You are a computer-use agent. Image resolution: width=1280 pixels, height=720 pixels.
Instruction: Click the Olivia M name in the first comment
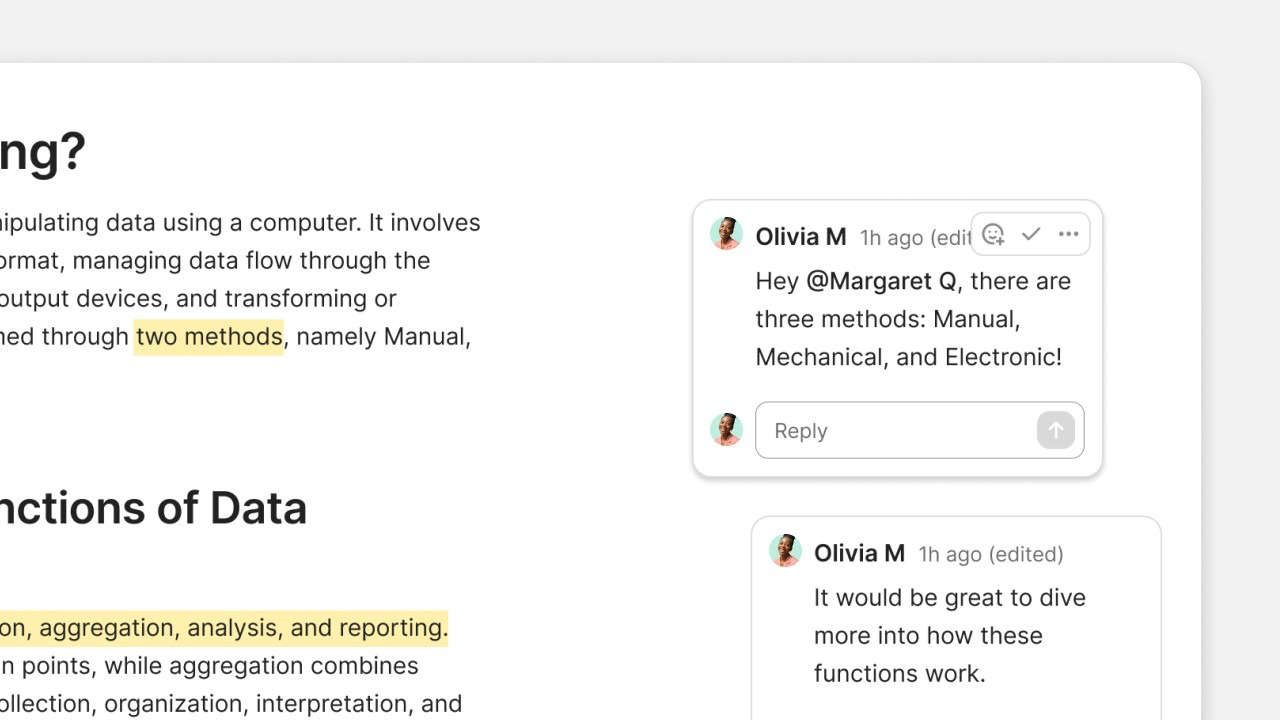801,237
